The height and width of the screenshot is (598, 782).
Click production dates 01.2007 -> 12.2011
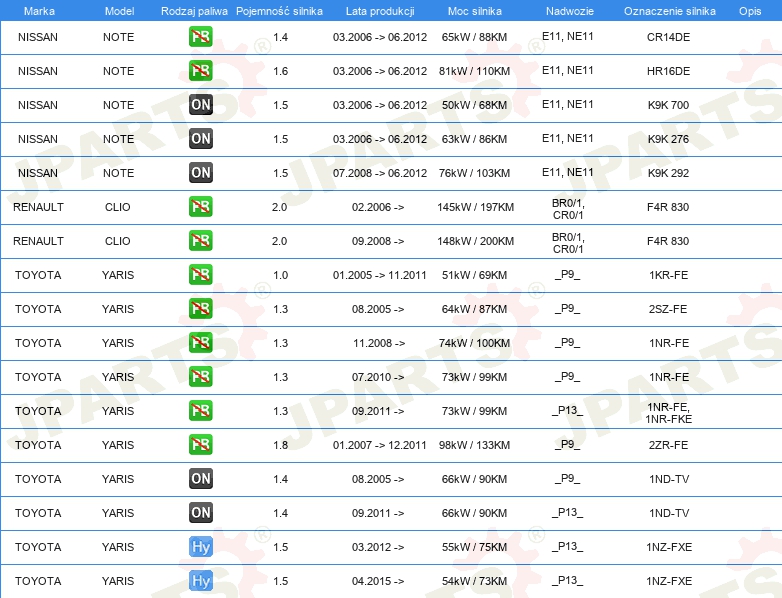point(380,445)
